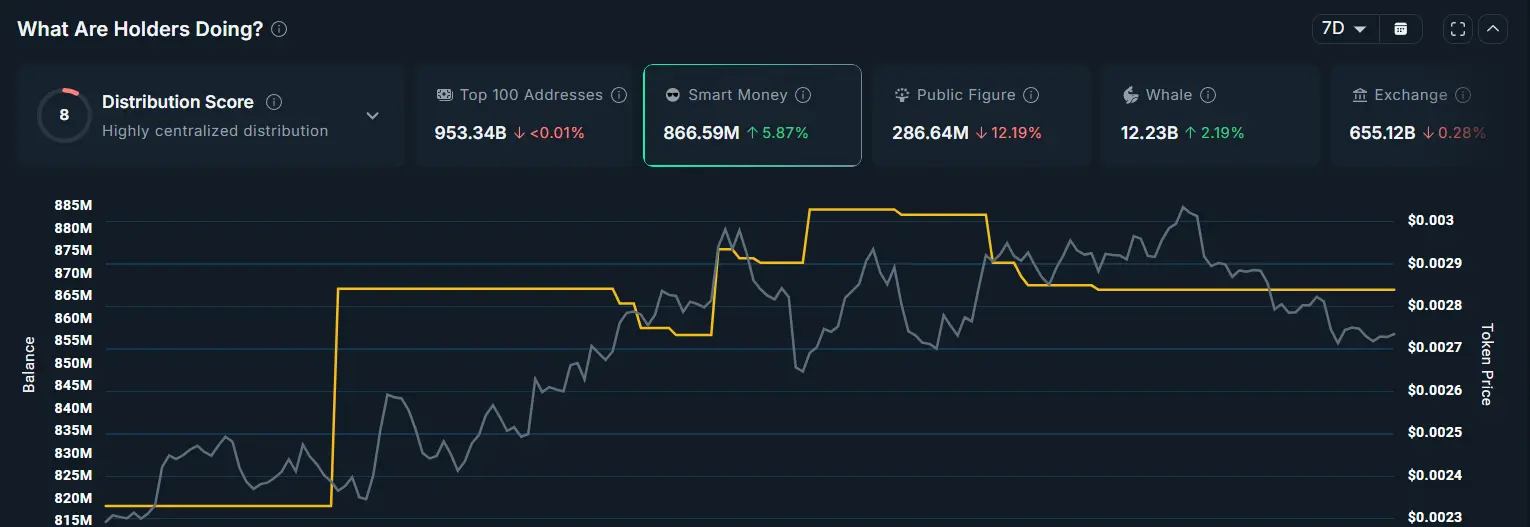Click Public Figure info icon
1530x527 pixels.
[1031, 95]
